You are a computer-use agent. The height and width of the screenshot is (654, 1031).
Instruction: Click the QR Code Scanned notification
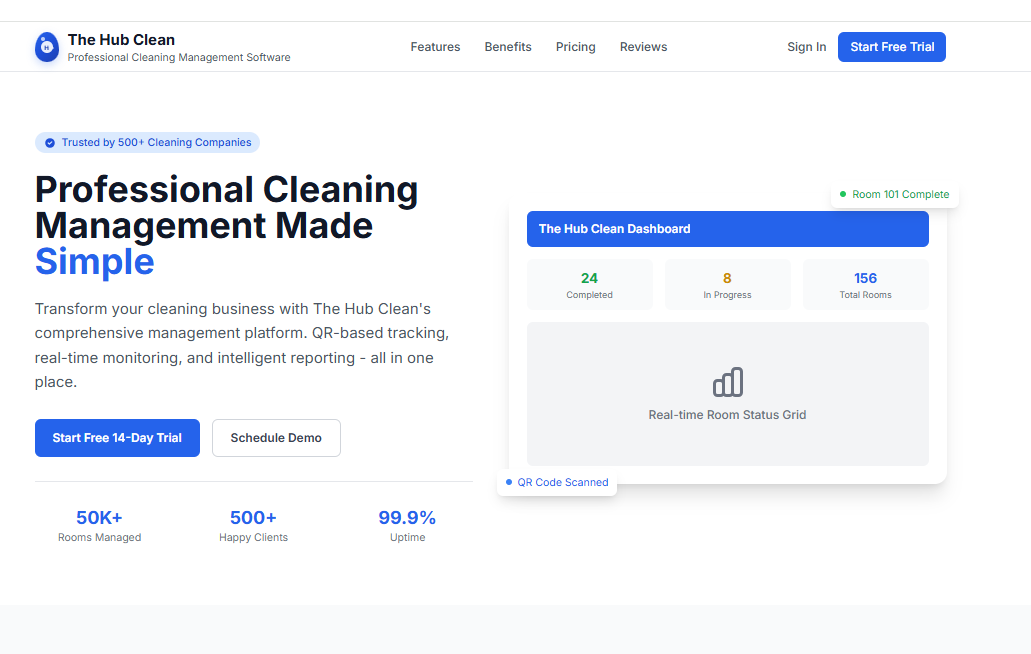(x=557, y=482)
